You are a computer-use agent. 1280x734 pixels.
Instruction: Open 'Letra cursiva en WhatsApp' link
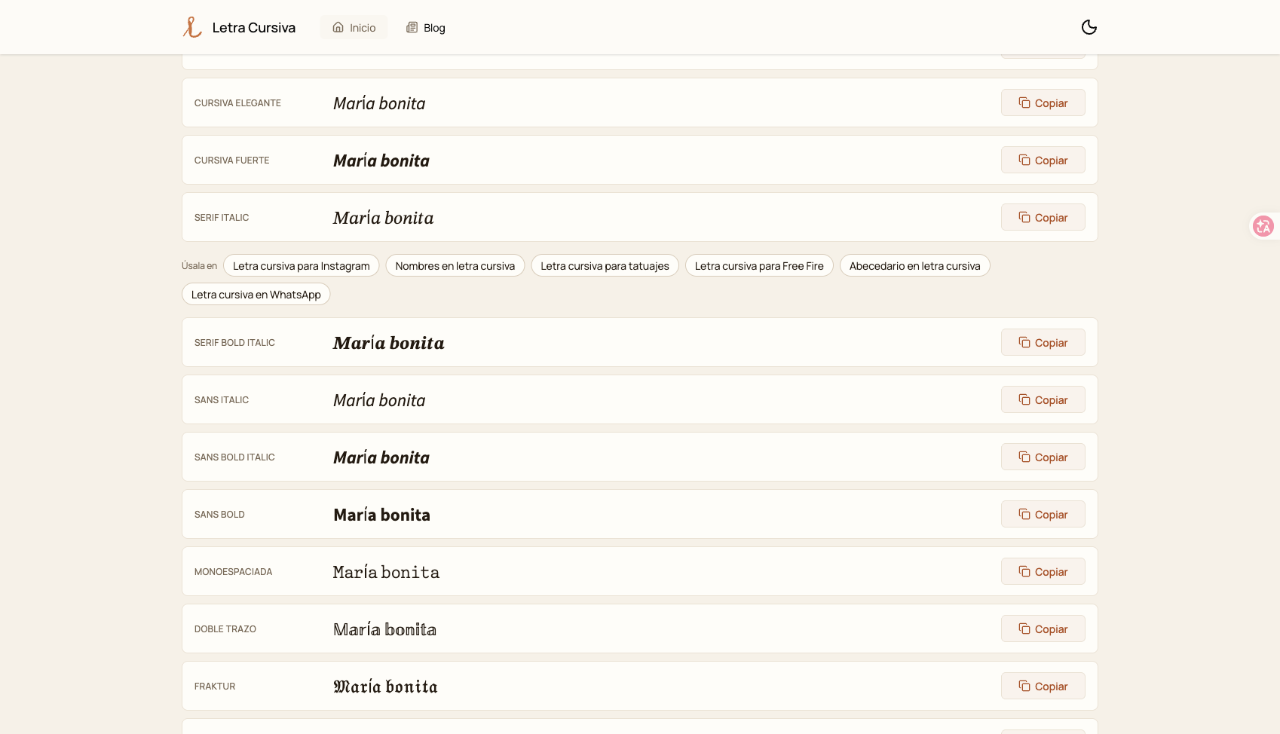coord(256,294)
